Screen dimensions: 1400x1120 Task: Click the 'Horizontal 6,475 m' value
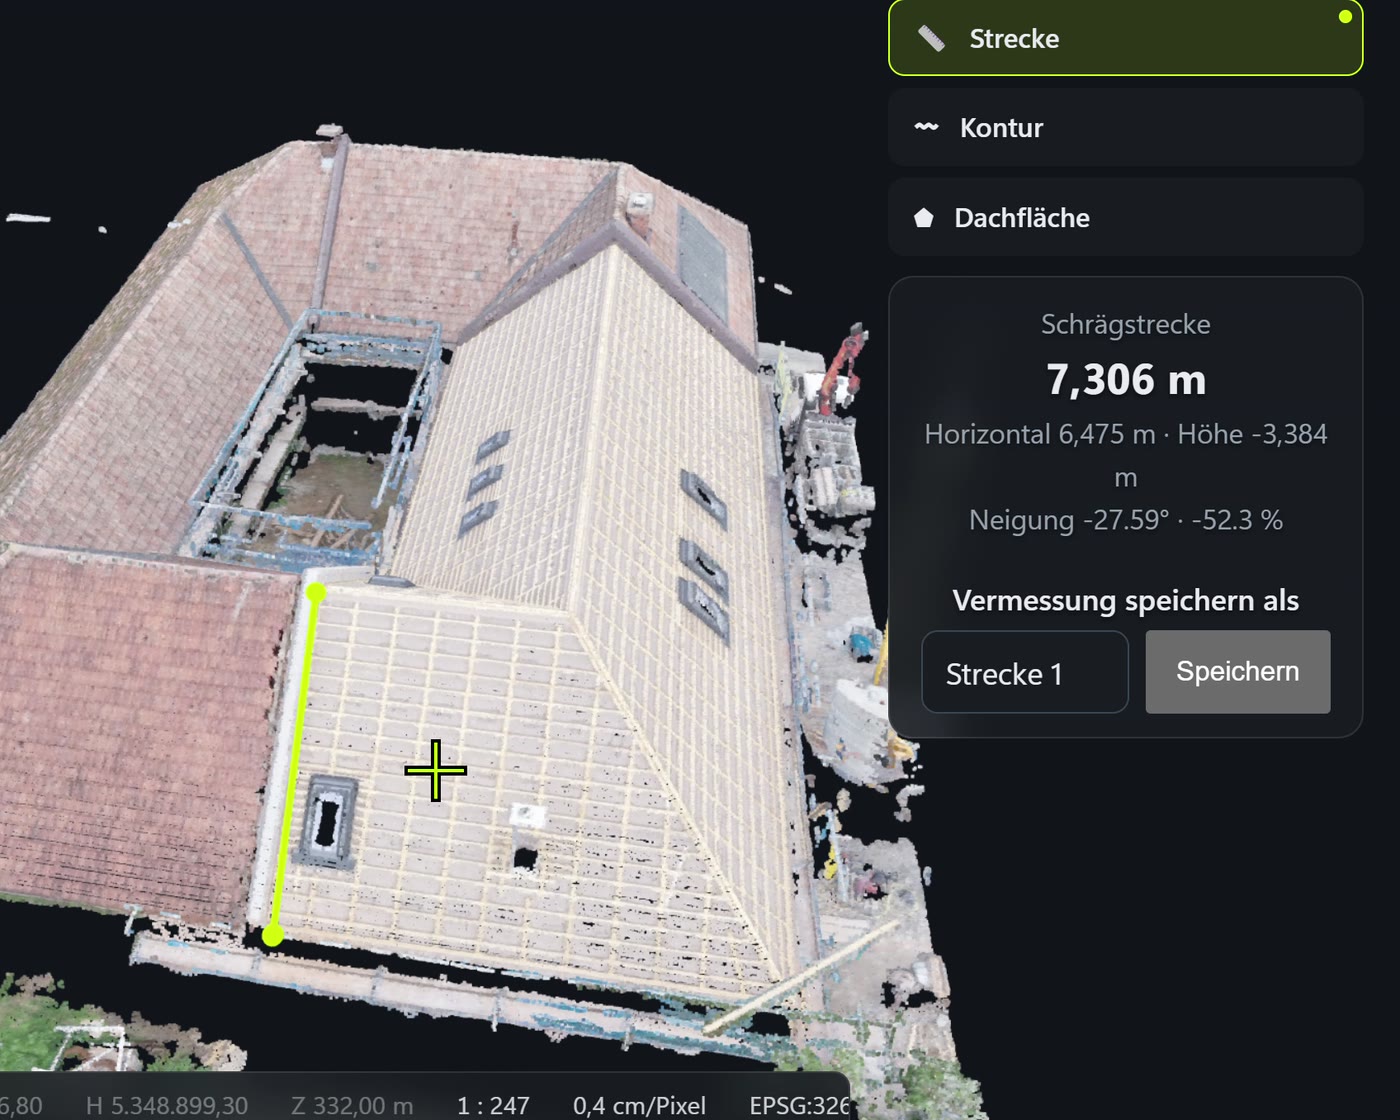[1039, 434]
